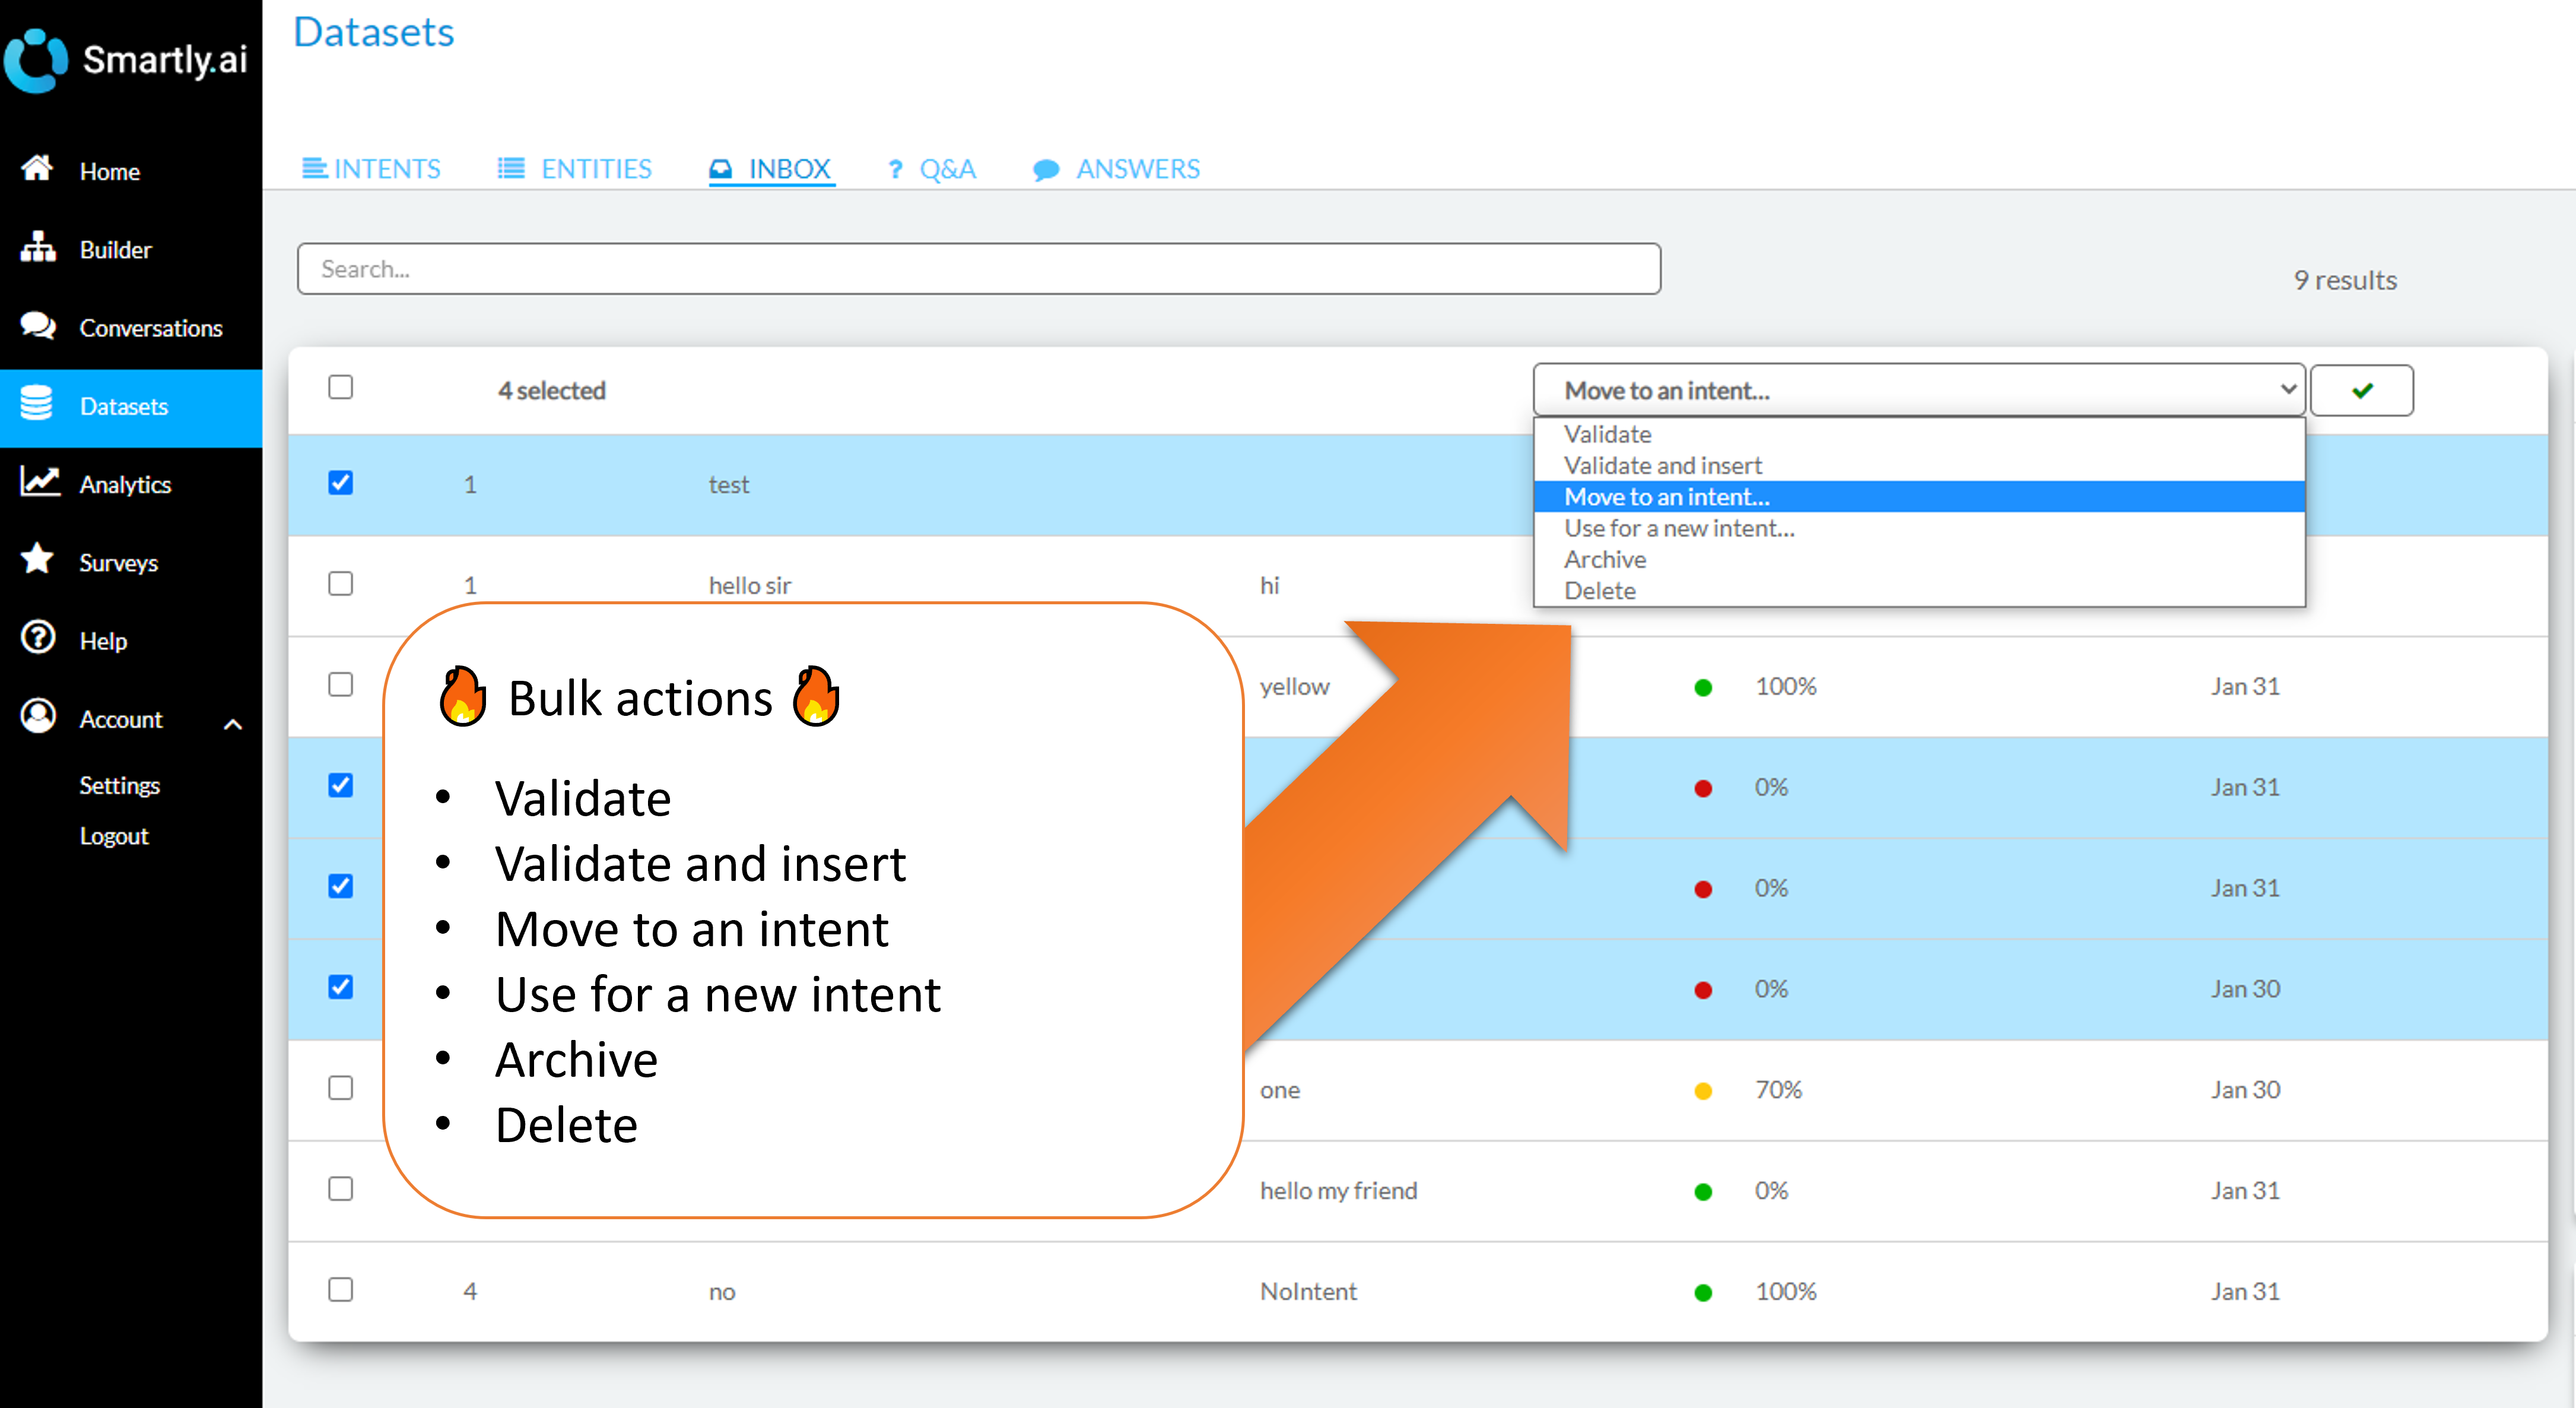Toggle the select-all checkbox in header
This screenshot has height=1408, width=2576.
coord(341,388)
